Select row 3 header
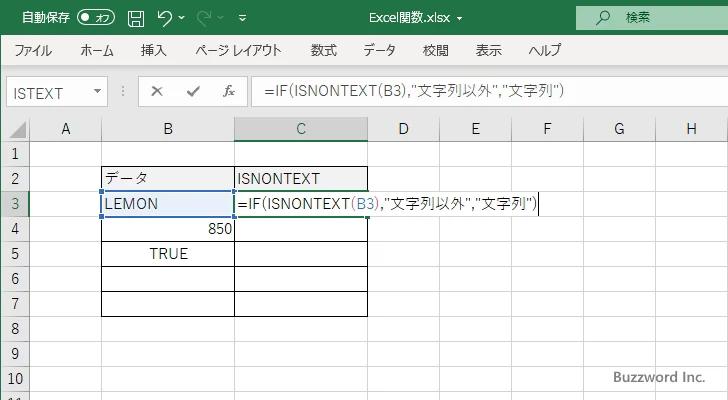This screenshot has height=400, width=728. (15, 204)
